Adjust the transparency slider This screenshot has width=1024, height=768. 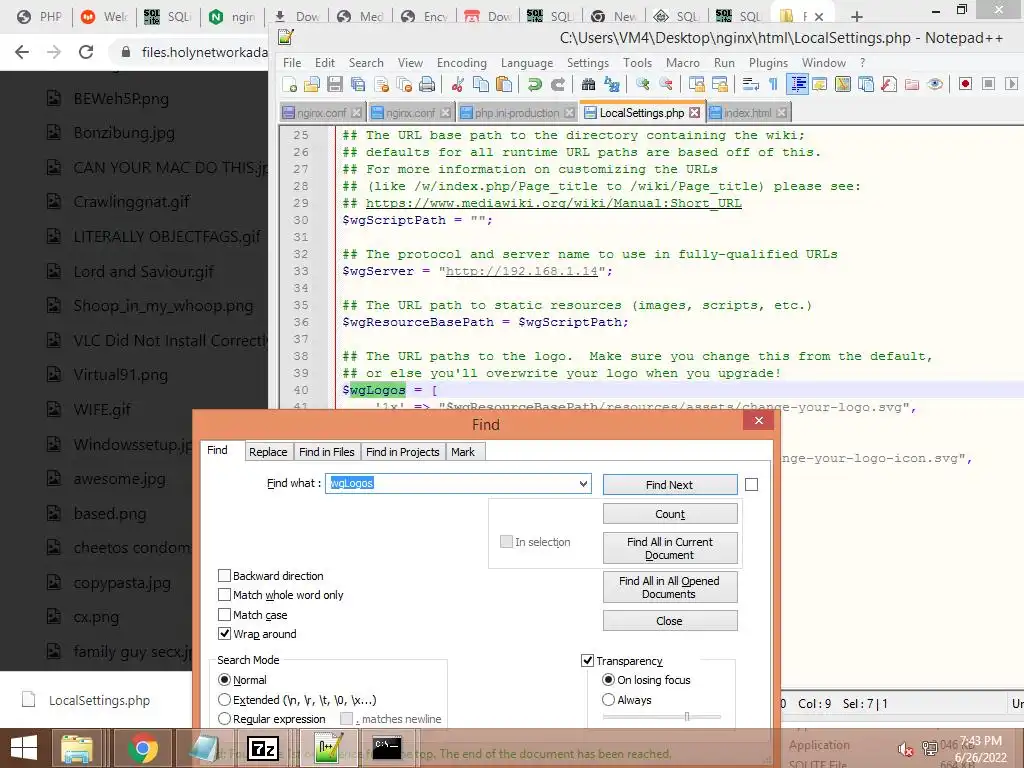coord(687,716)
